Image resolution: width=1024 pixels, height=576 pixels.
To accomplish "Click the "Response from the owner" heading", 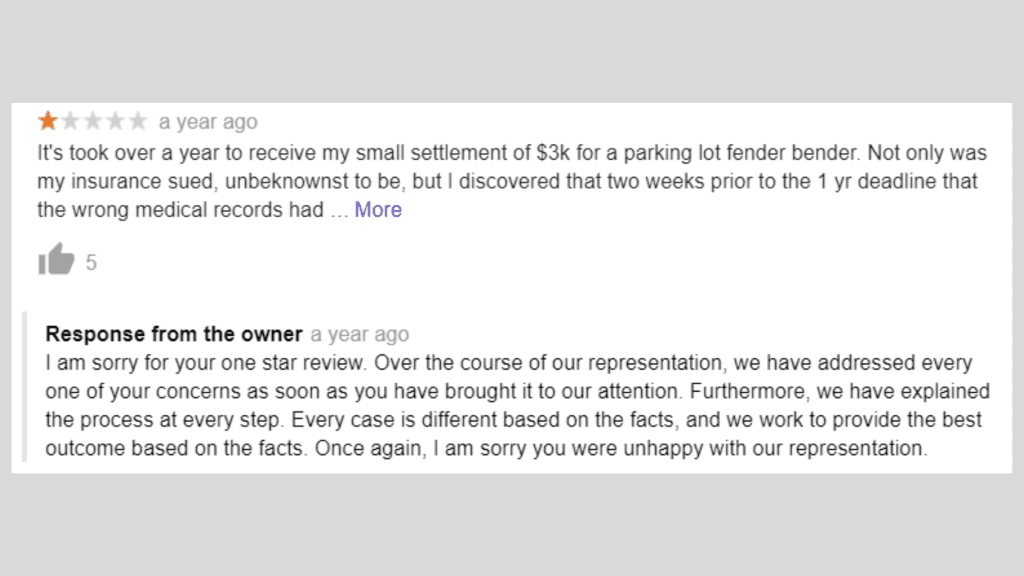I will pyautogui.click(x=174, y=334).
